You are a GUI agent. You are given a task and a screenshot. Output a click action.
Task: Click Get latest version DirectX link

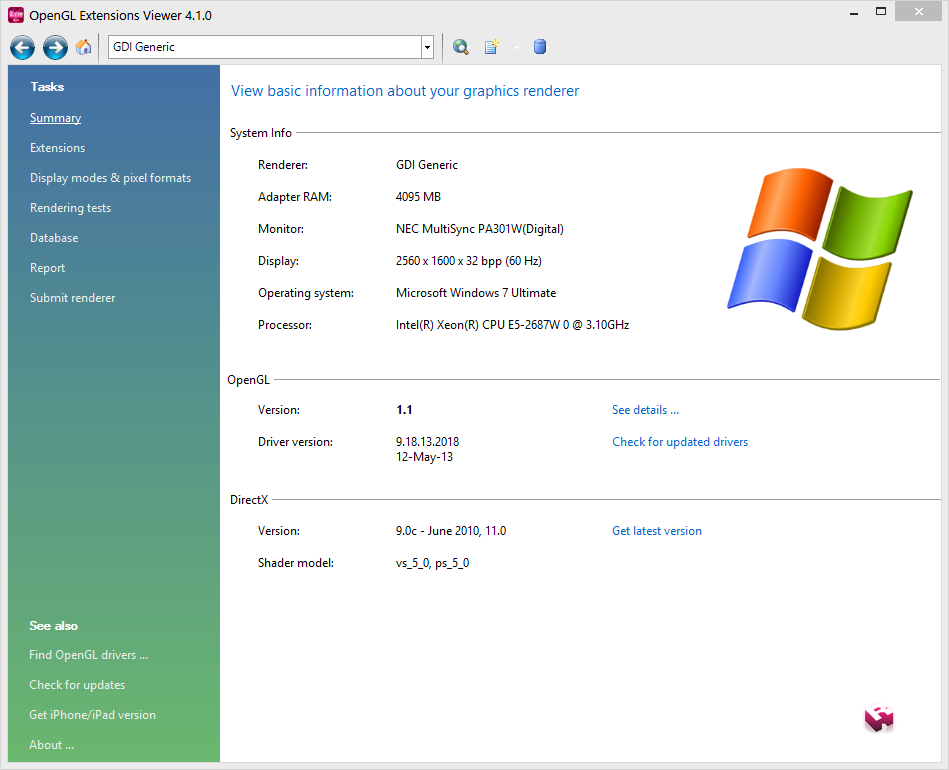[657, 531]
